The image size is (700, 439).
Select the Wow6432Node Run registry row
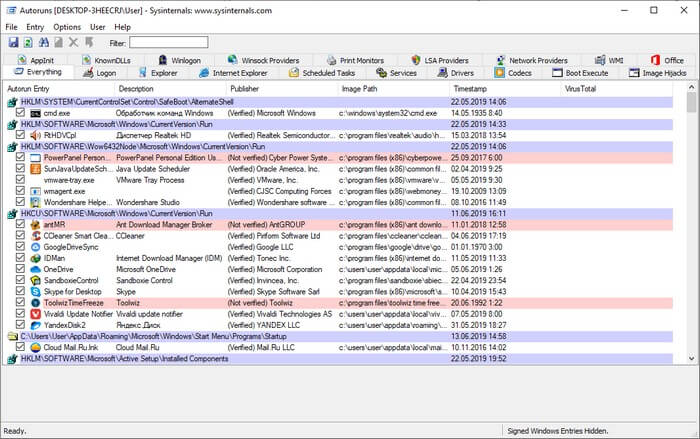[340, 146]
